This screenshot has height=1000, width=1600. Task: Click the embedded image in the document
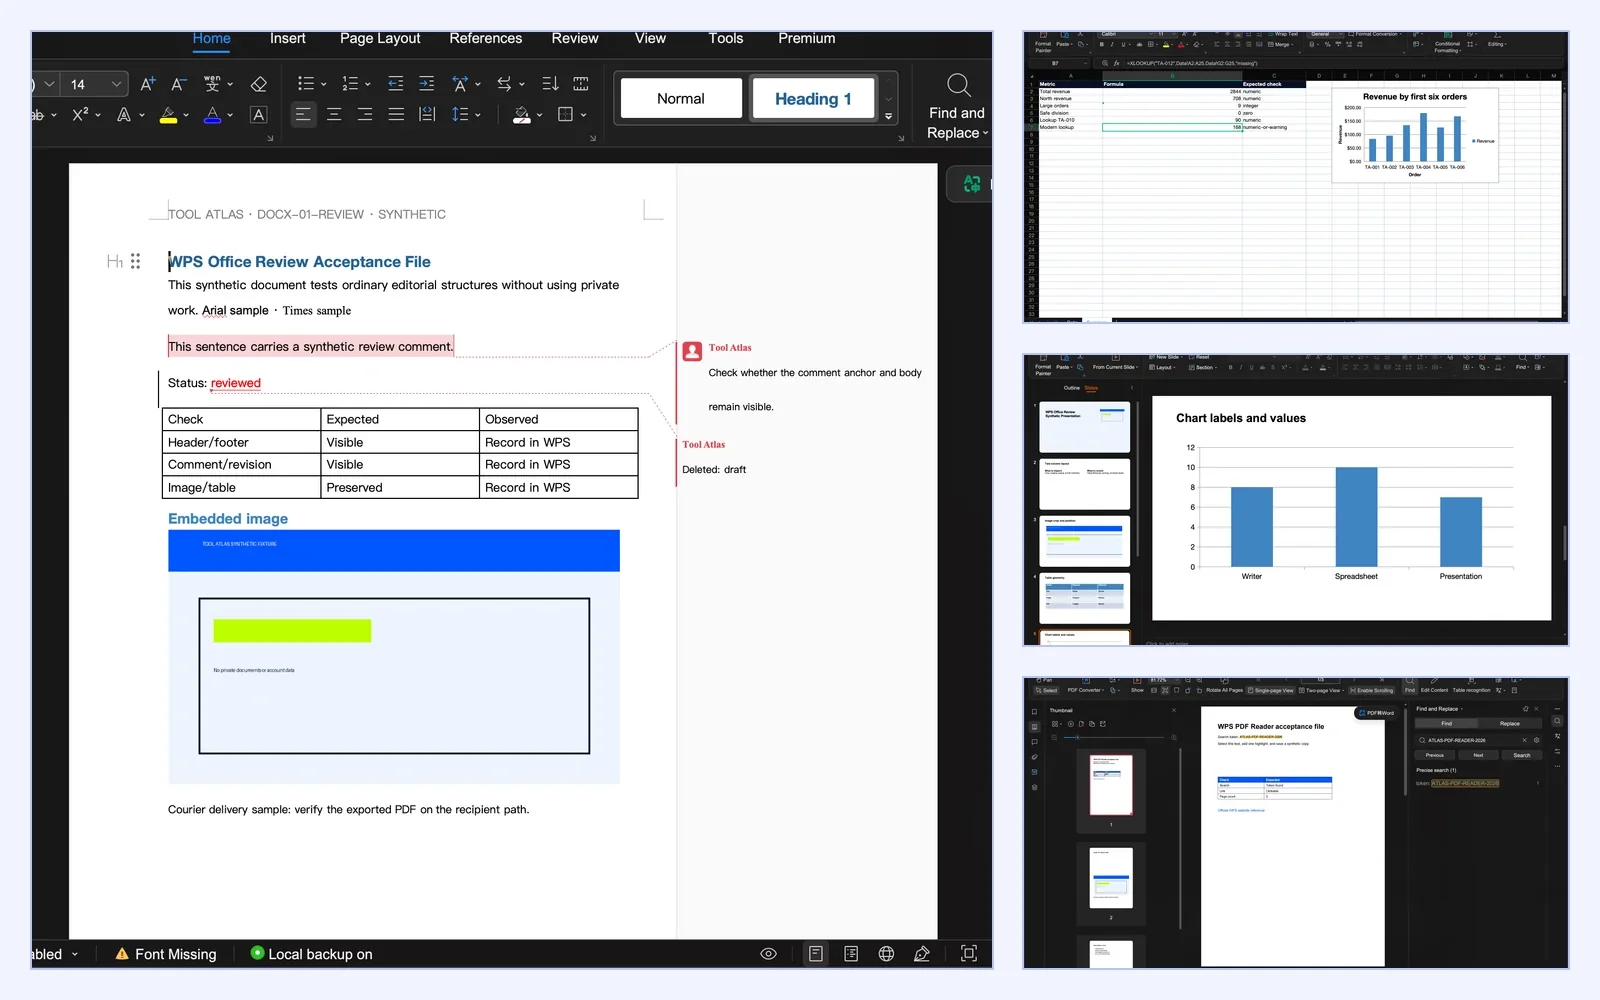tap(394, 656)
